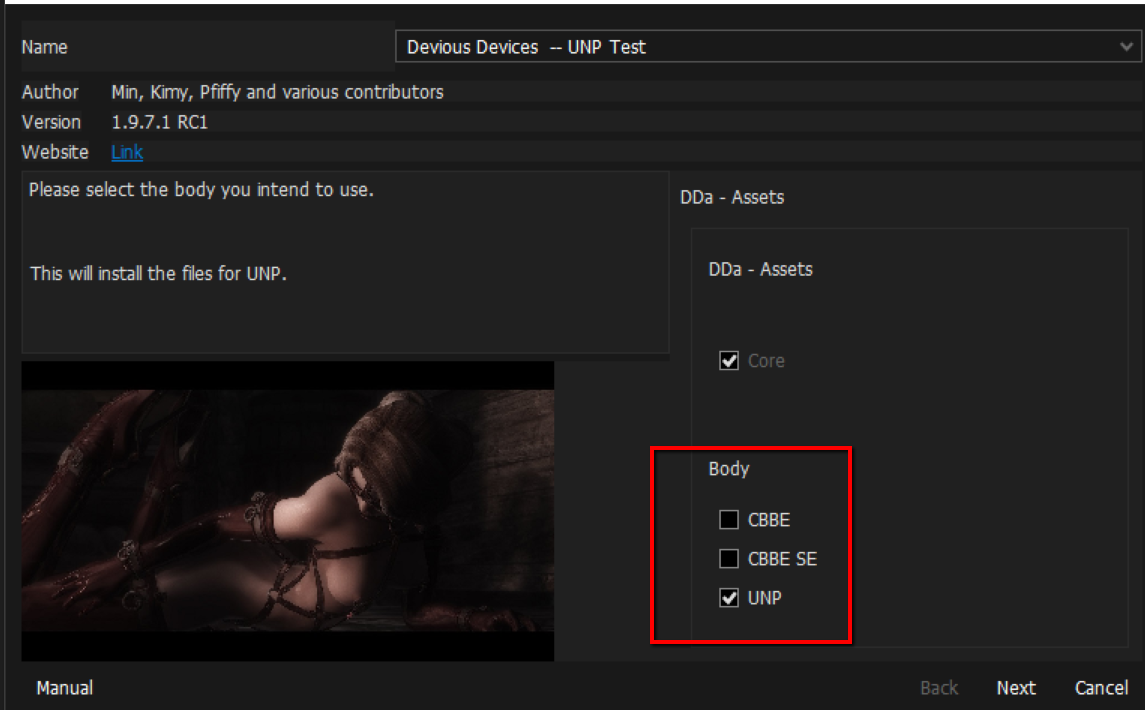Click the Cancel button
The image size is (1145, 710).
(x=1101, y=688)
